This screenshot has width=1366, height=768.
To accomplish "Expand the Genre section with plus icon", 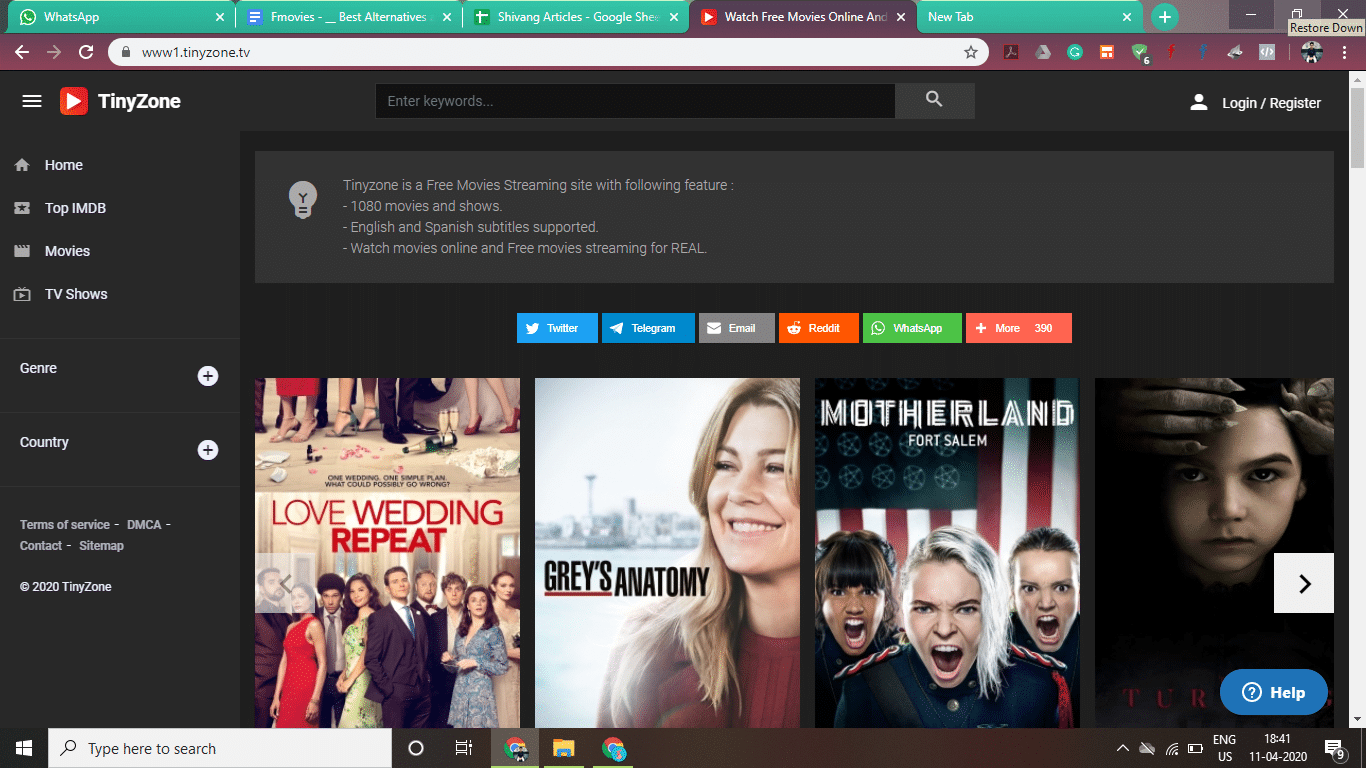I will click(208, 376).
